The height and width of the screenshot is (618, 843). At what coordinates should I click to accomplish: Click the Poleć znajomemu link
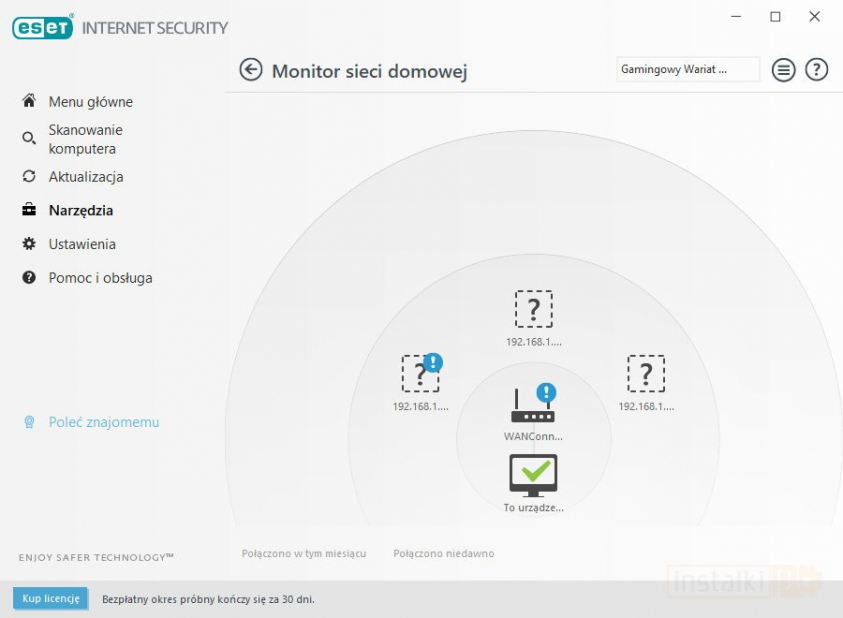(103, 422)
